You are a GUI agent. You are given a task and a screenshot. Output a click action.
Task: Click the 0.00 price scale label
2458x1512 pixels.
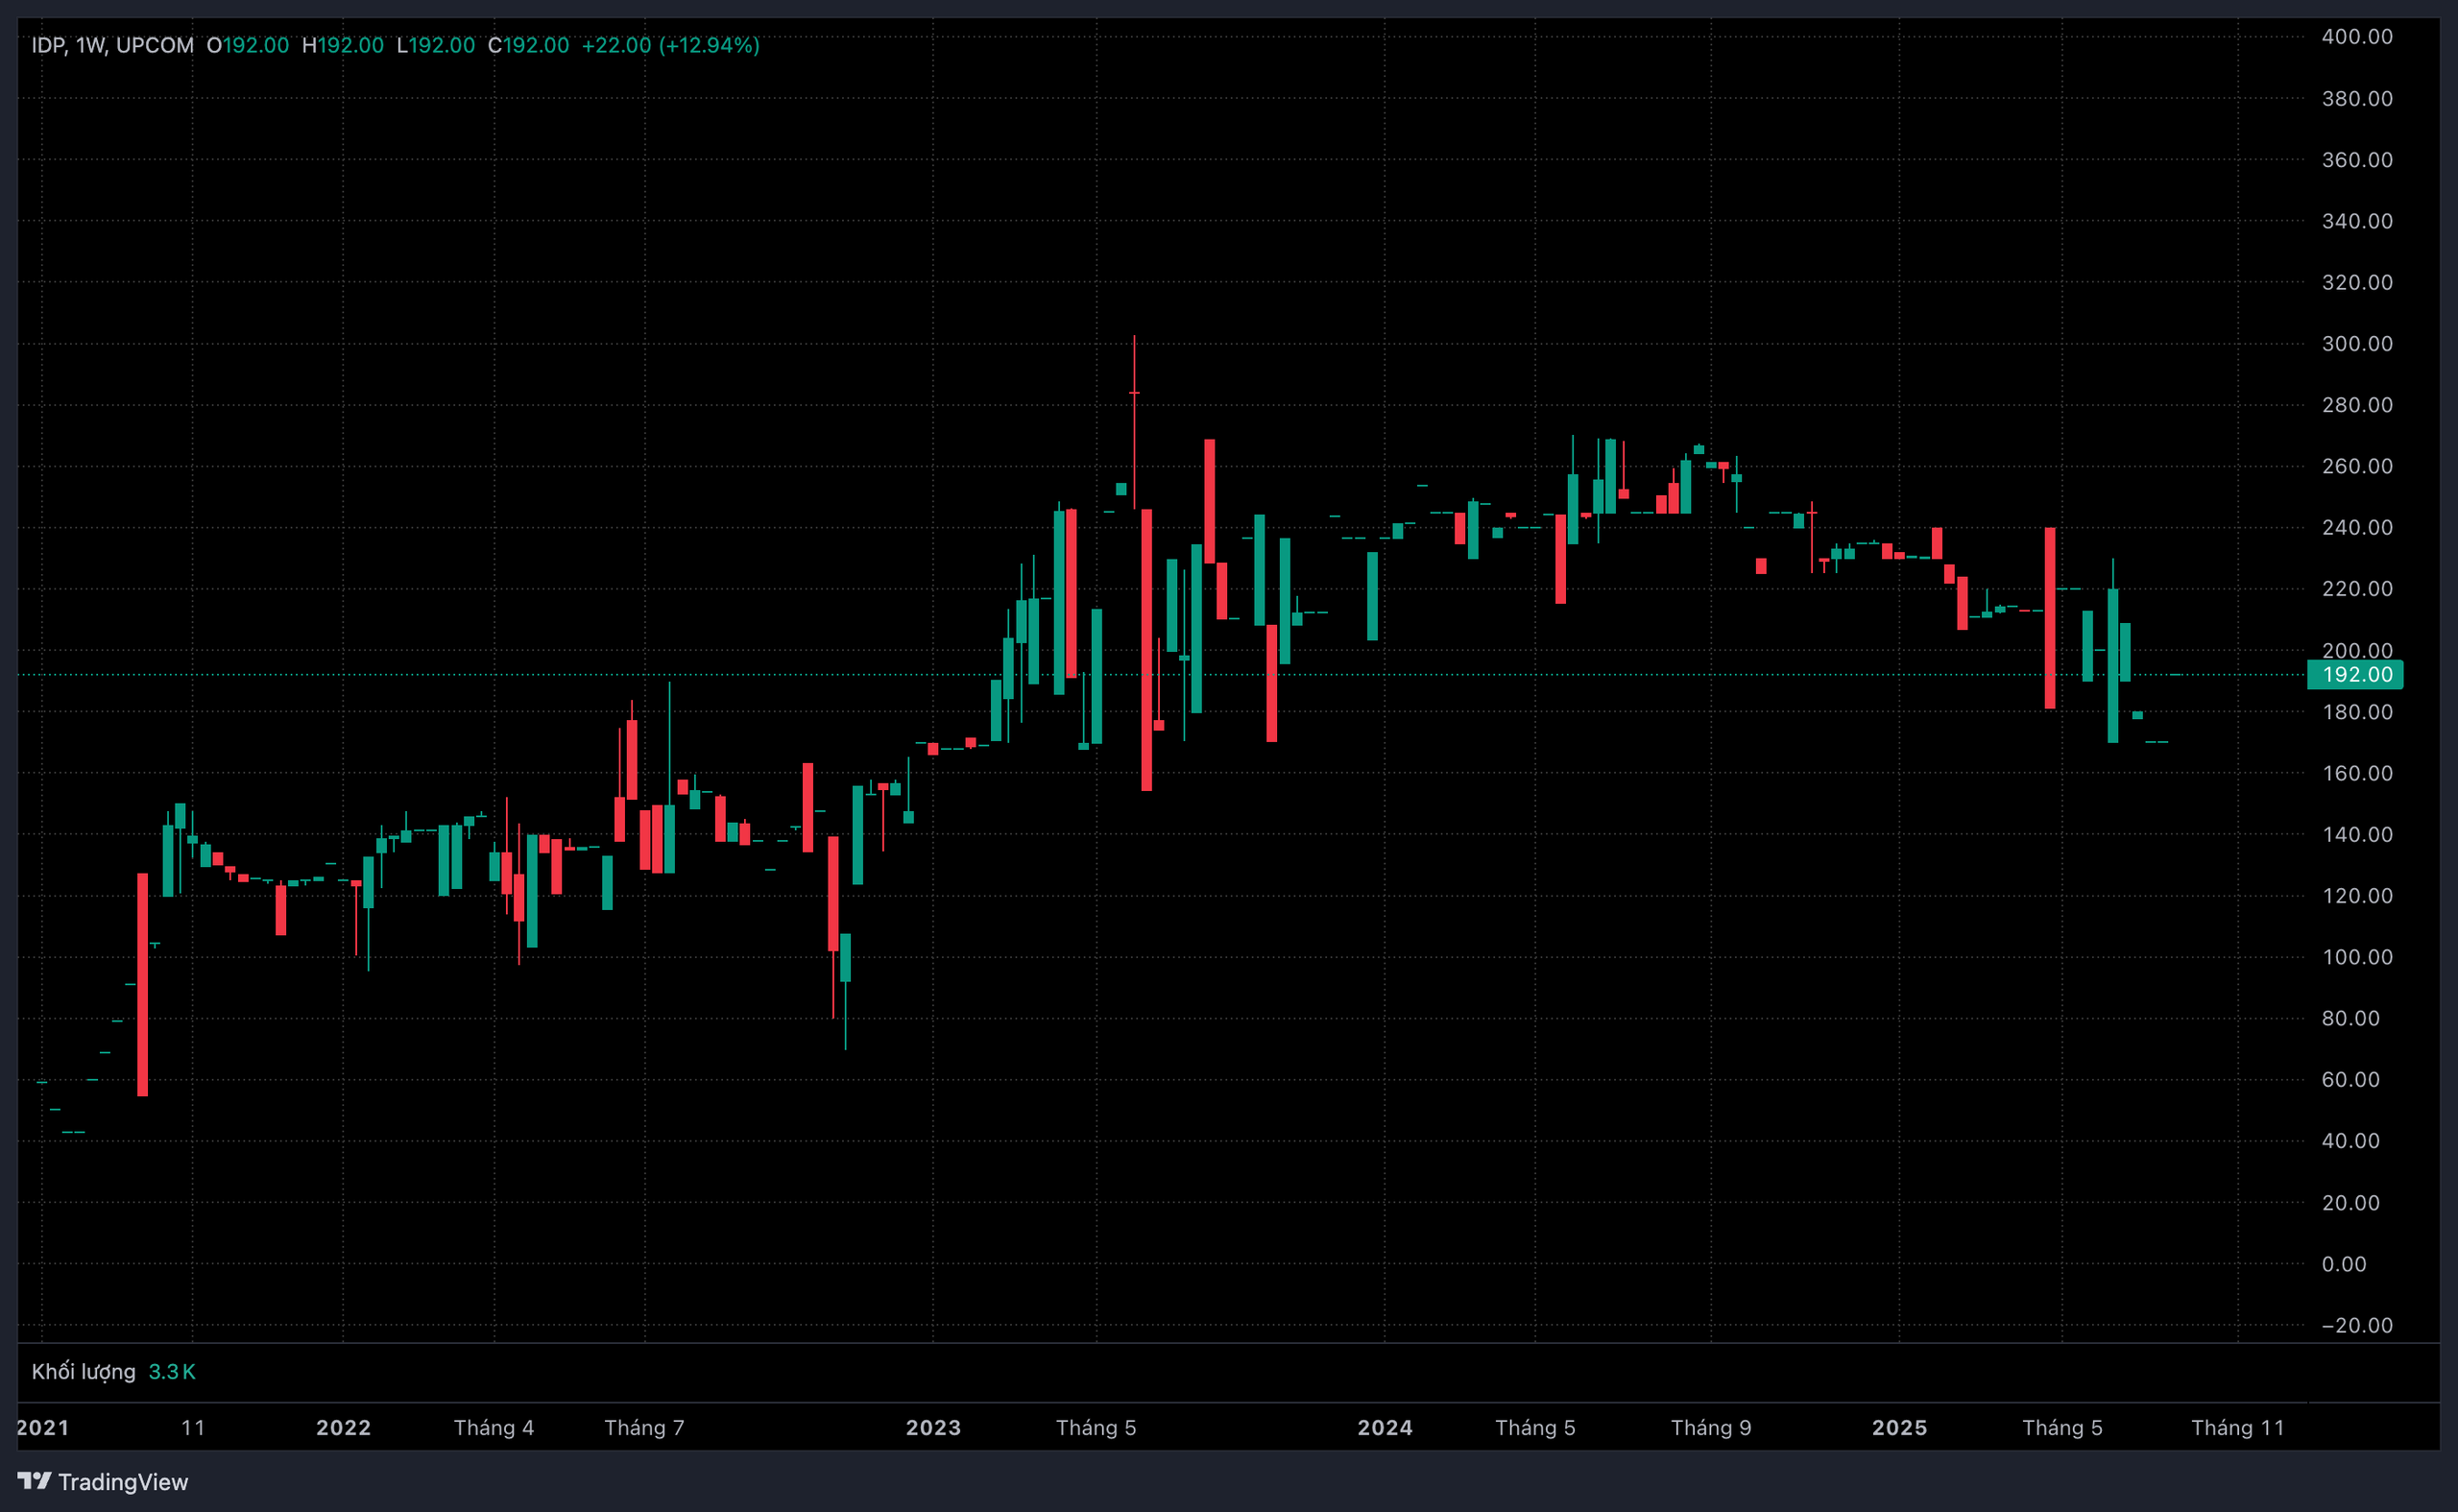(2343, 1265)
